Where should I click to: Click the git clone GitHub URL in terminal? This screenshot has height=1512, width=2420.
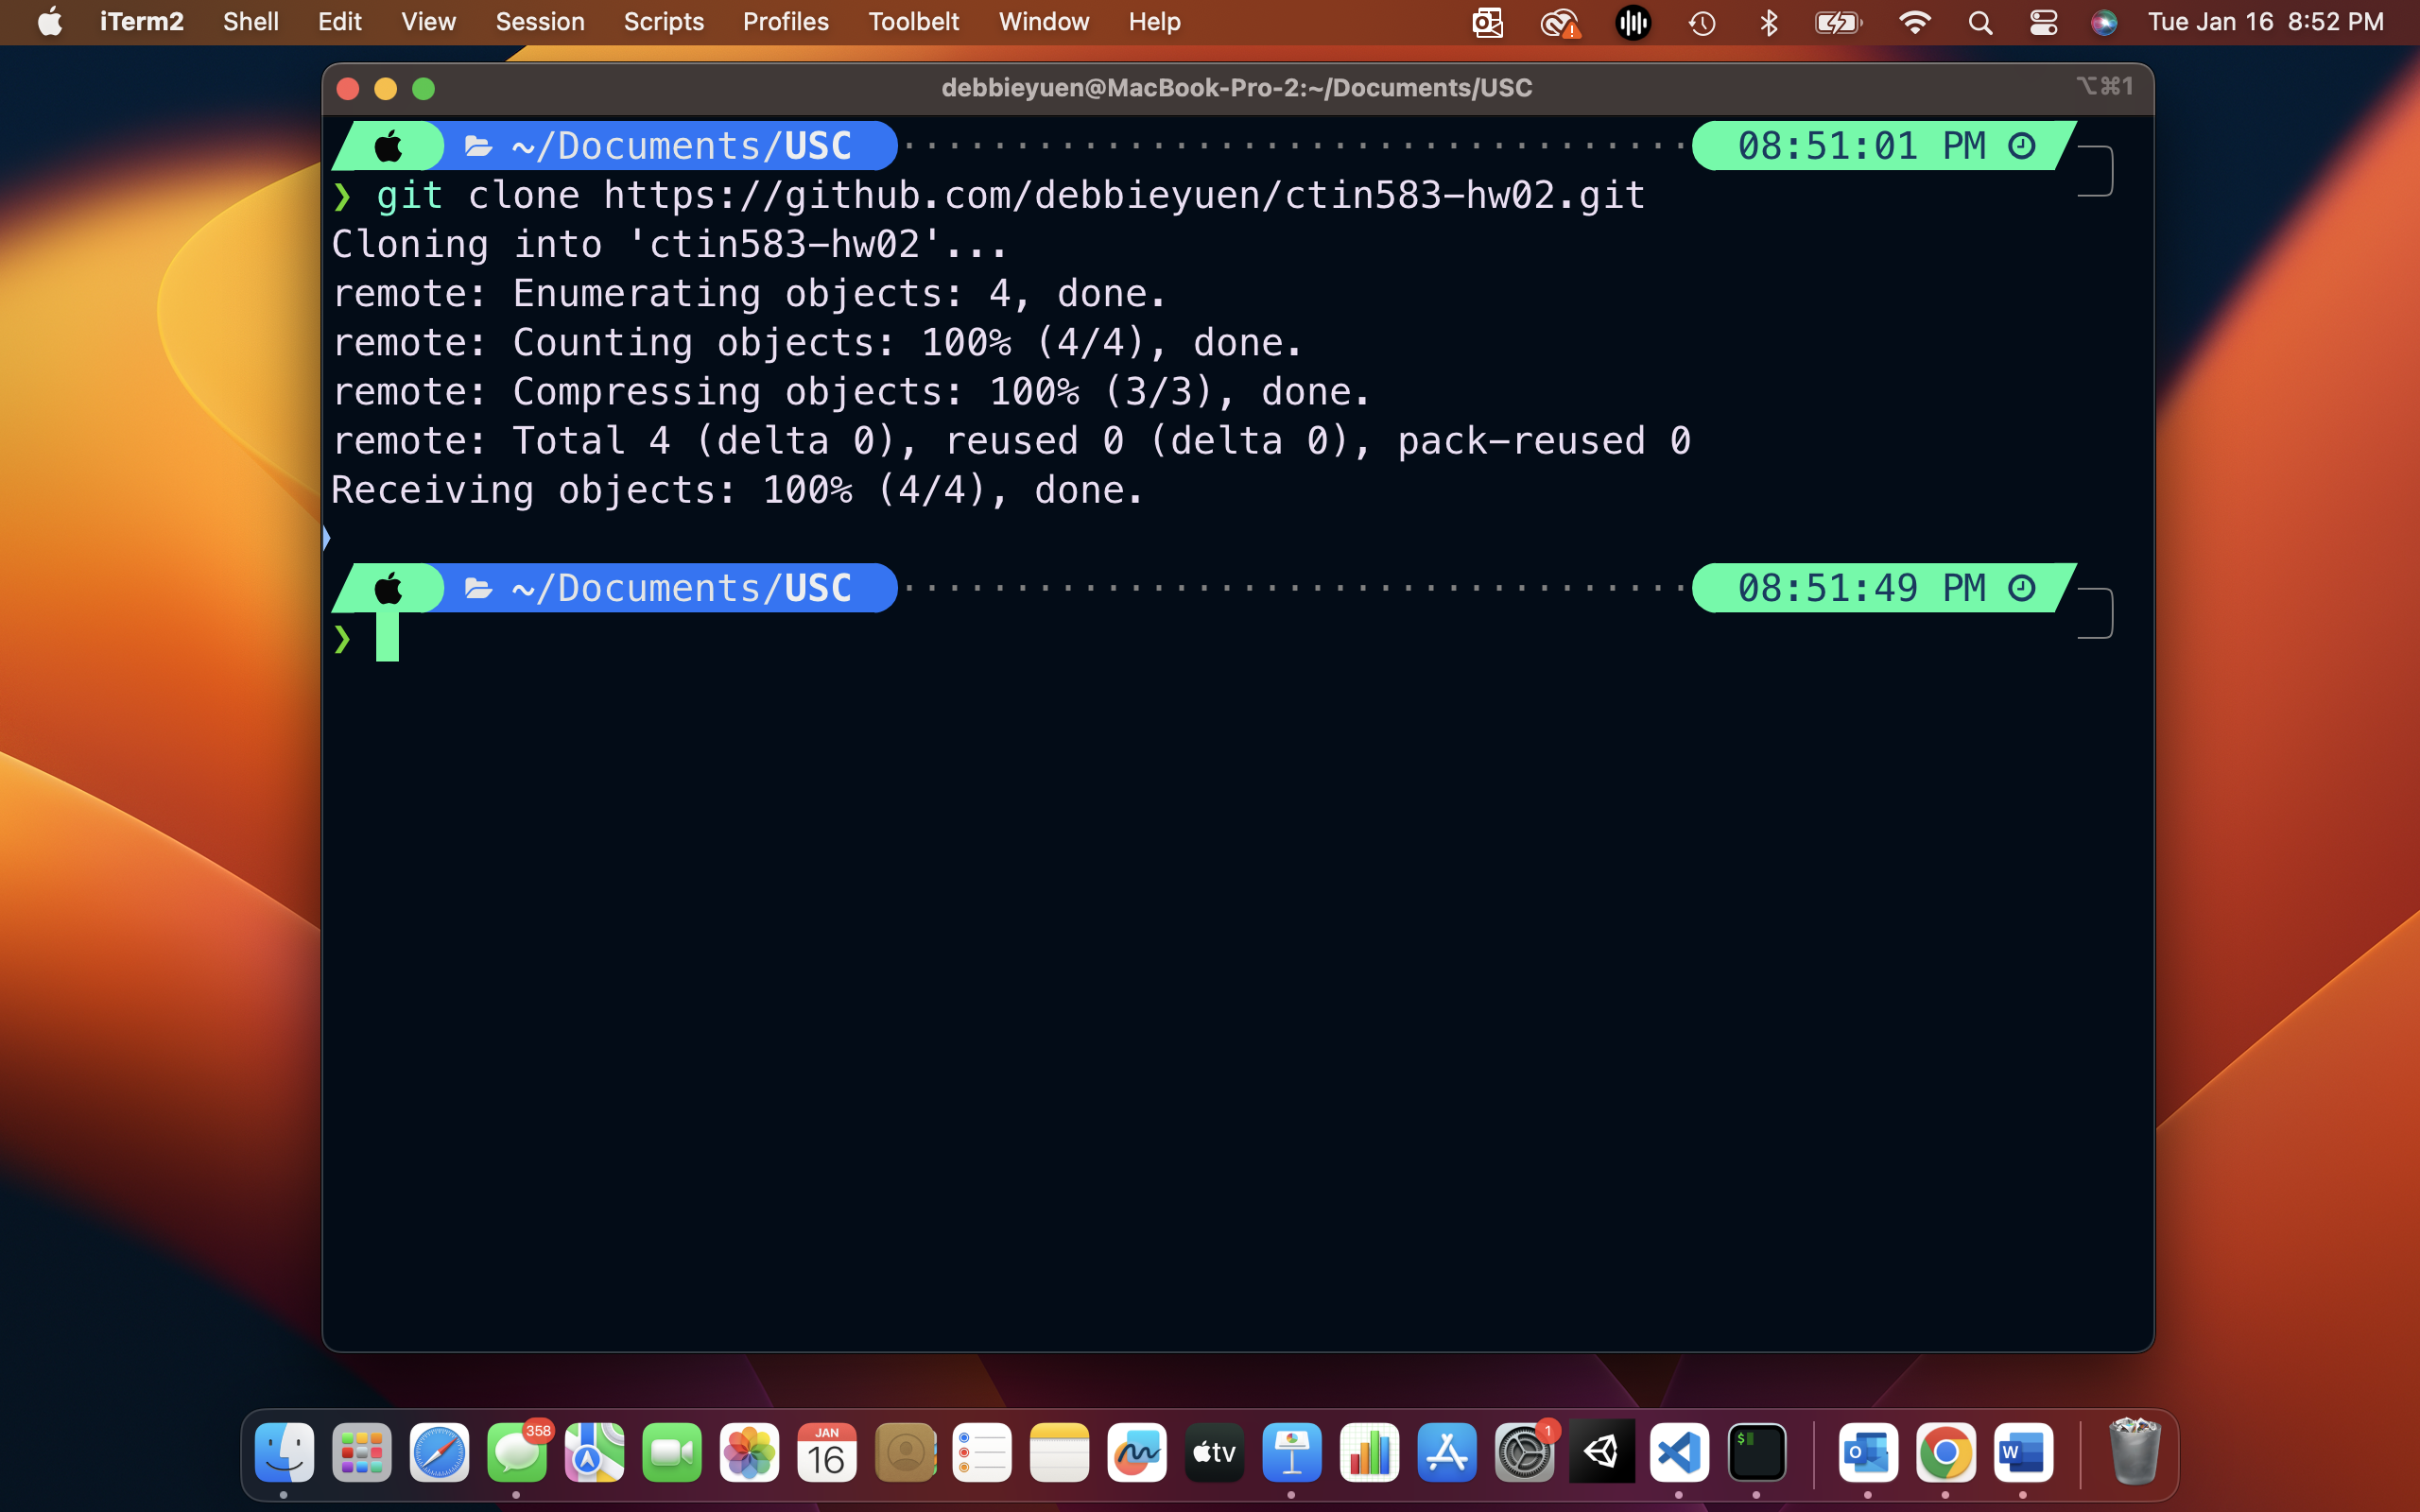pyautogui.click(x=1124, y=195)
